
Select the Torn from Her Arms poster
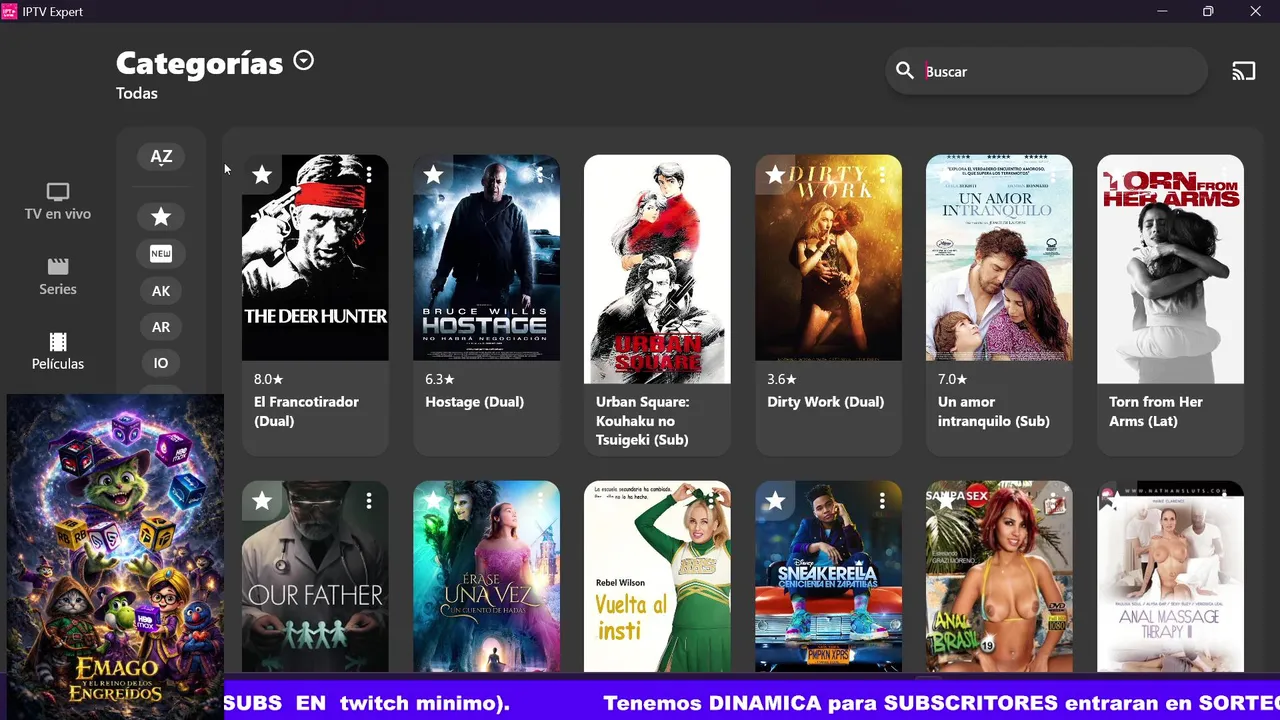point(1170,269)
